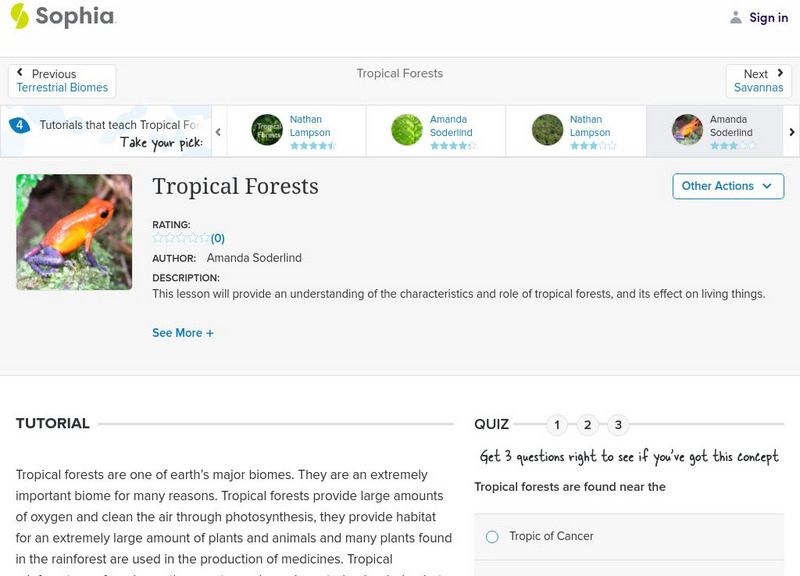Go to Next Savannas lesson
This screenshot has width=800, height=576.
(x=759, y=79)
